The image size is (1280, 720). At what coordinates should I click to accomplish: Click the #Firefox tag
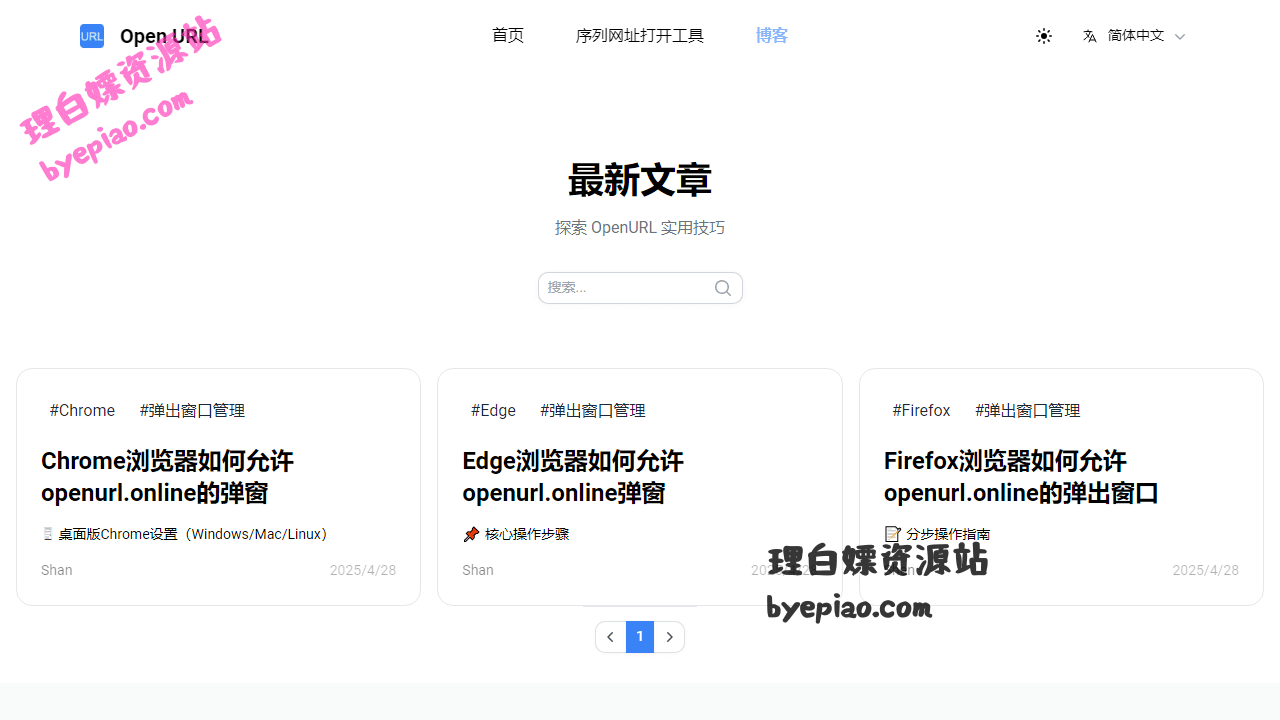[x=921, y=411]
